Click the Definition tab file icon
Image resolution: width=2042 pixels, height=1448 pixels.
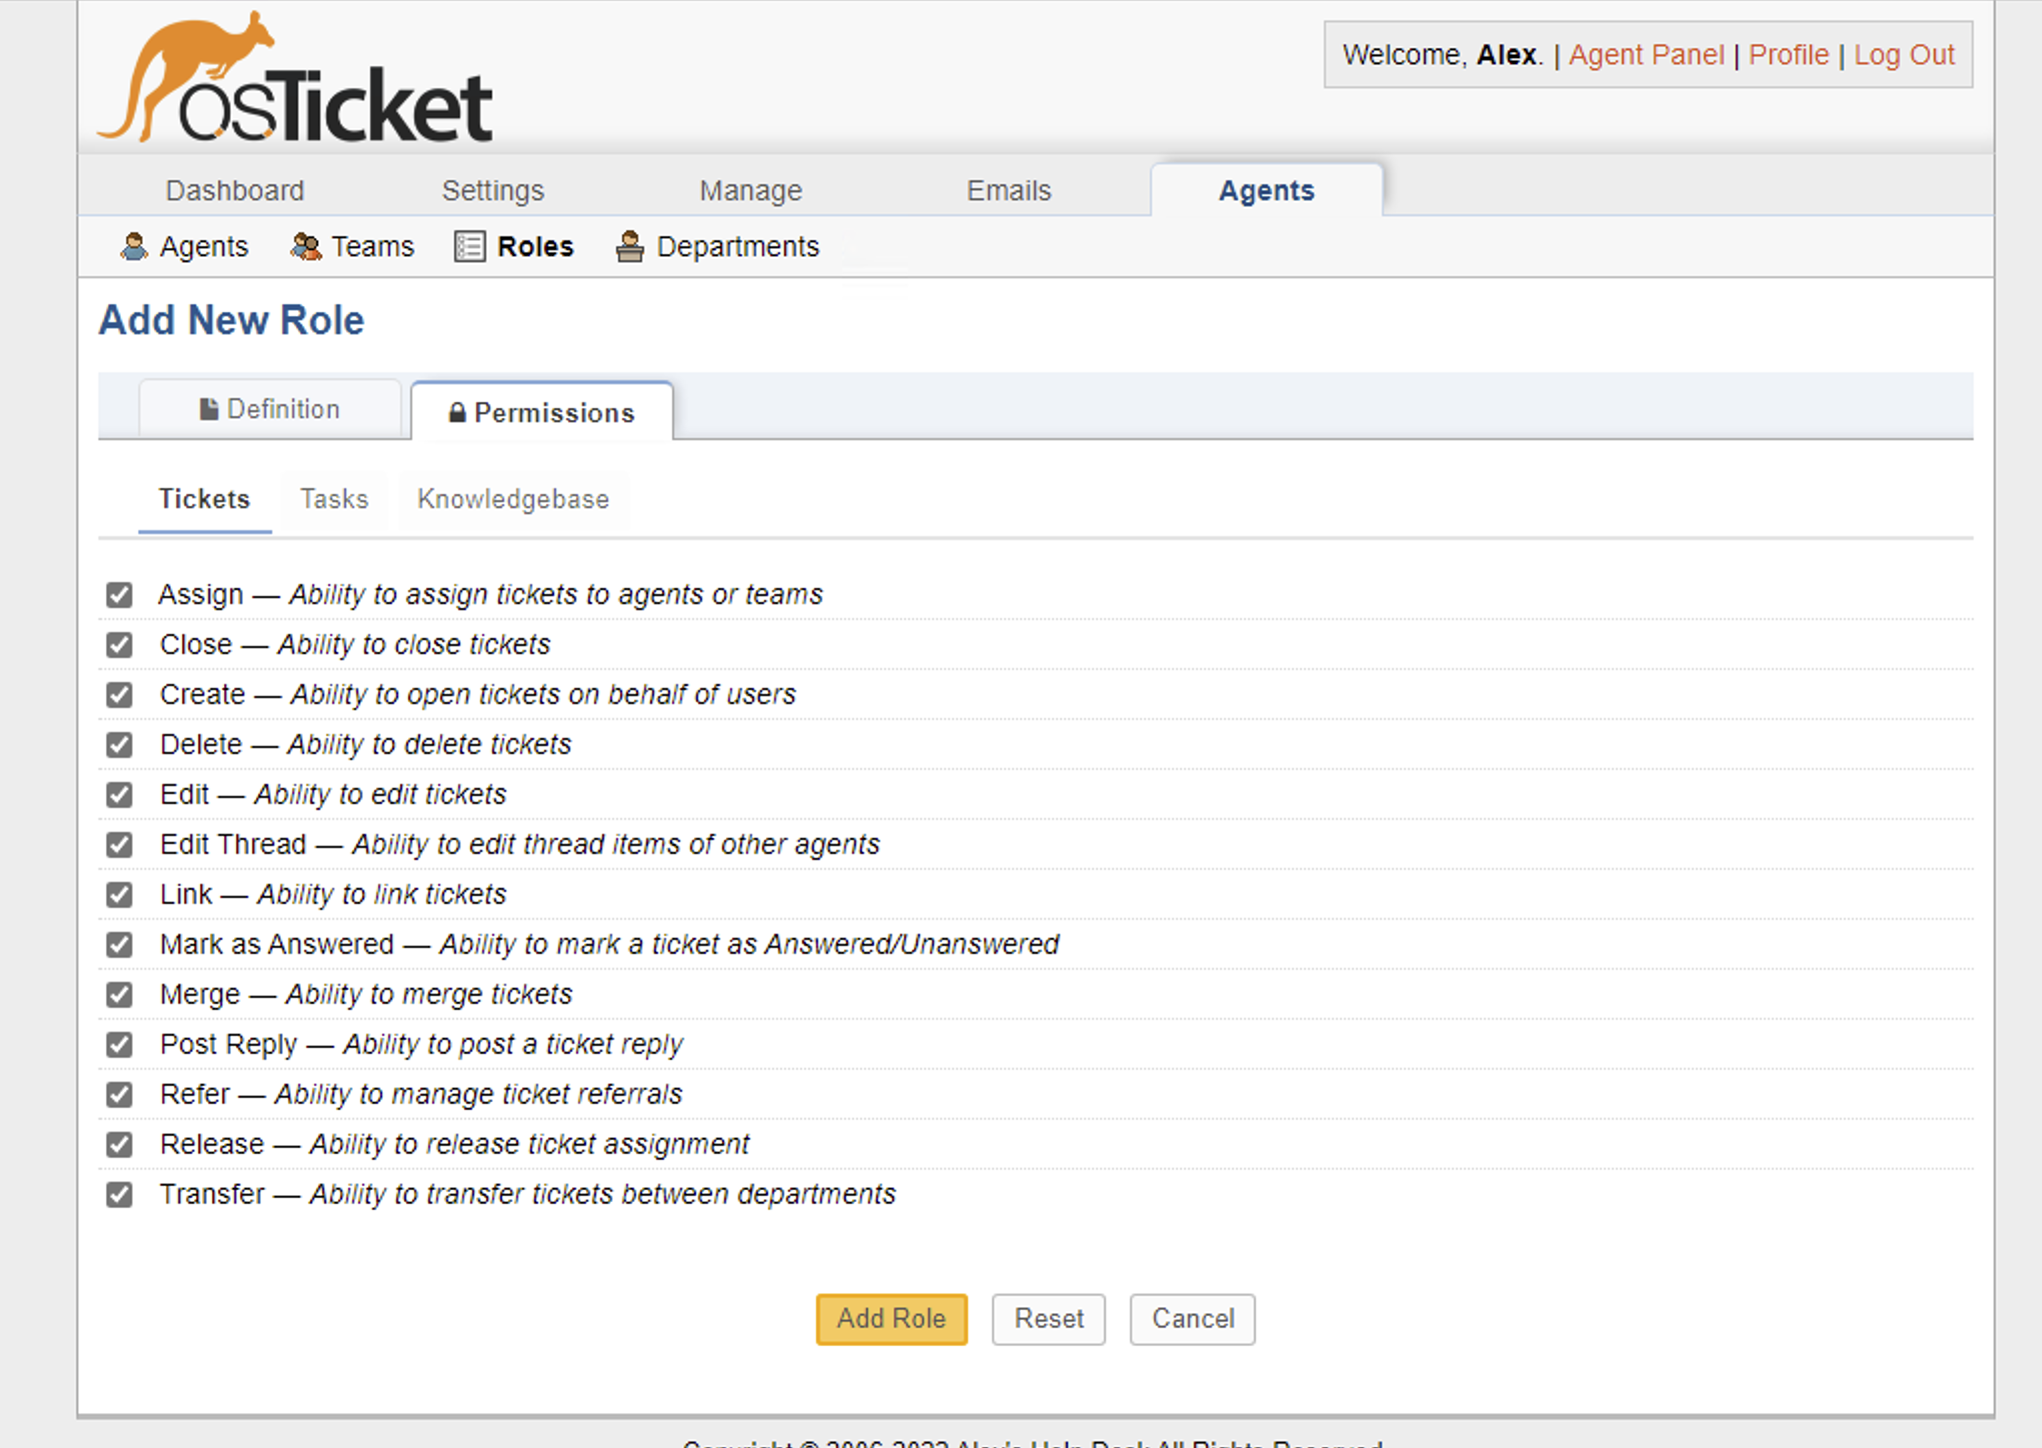pyautogui.click(x=208, y=410)
